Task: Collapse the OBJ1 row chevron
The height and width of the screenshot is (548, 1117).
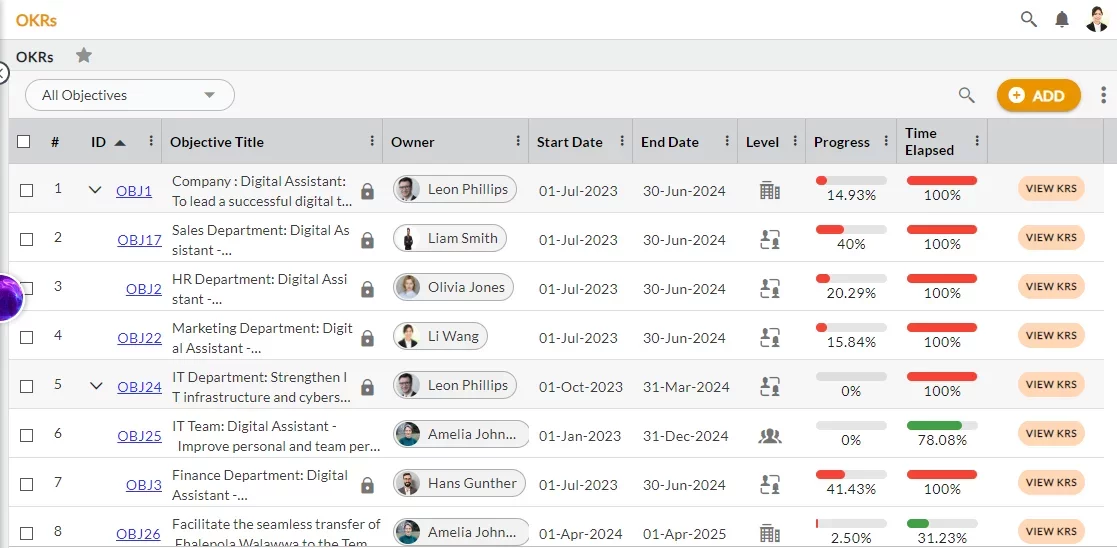Action: (x=95, y=190)
